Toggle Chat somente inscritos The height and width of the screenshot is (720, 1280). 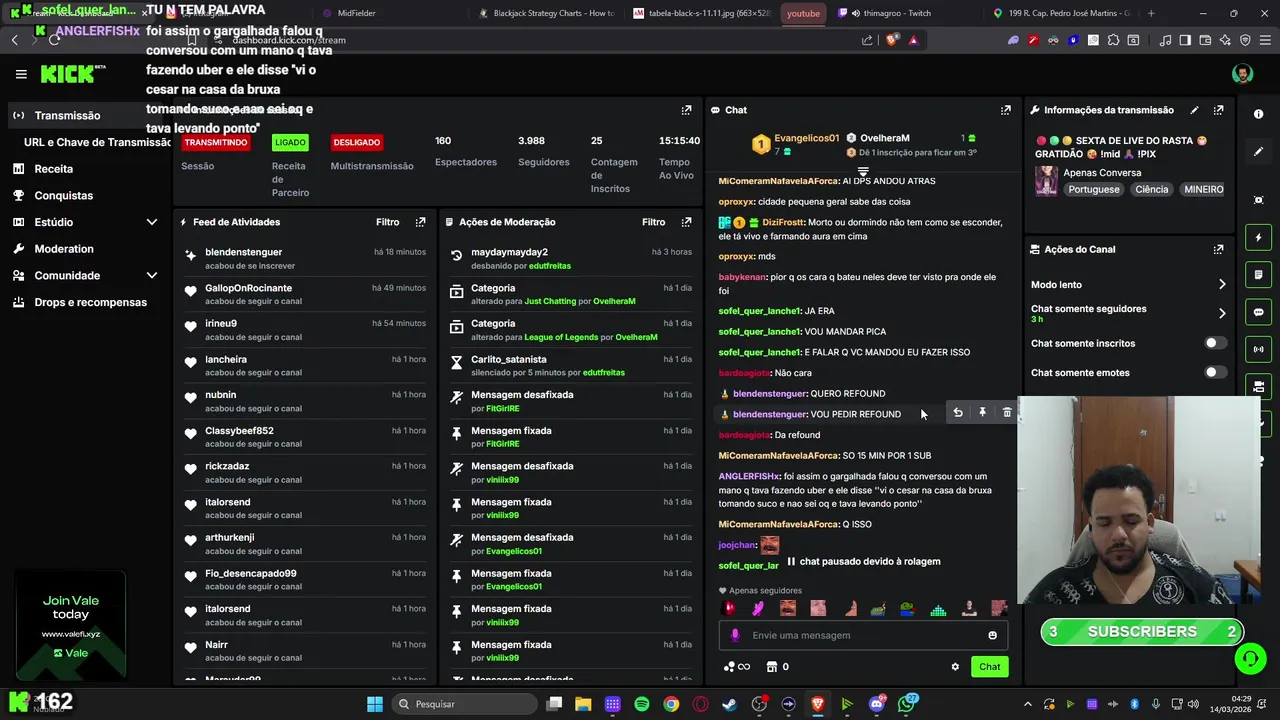1215,343
